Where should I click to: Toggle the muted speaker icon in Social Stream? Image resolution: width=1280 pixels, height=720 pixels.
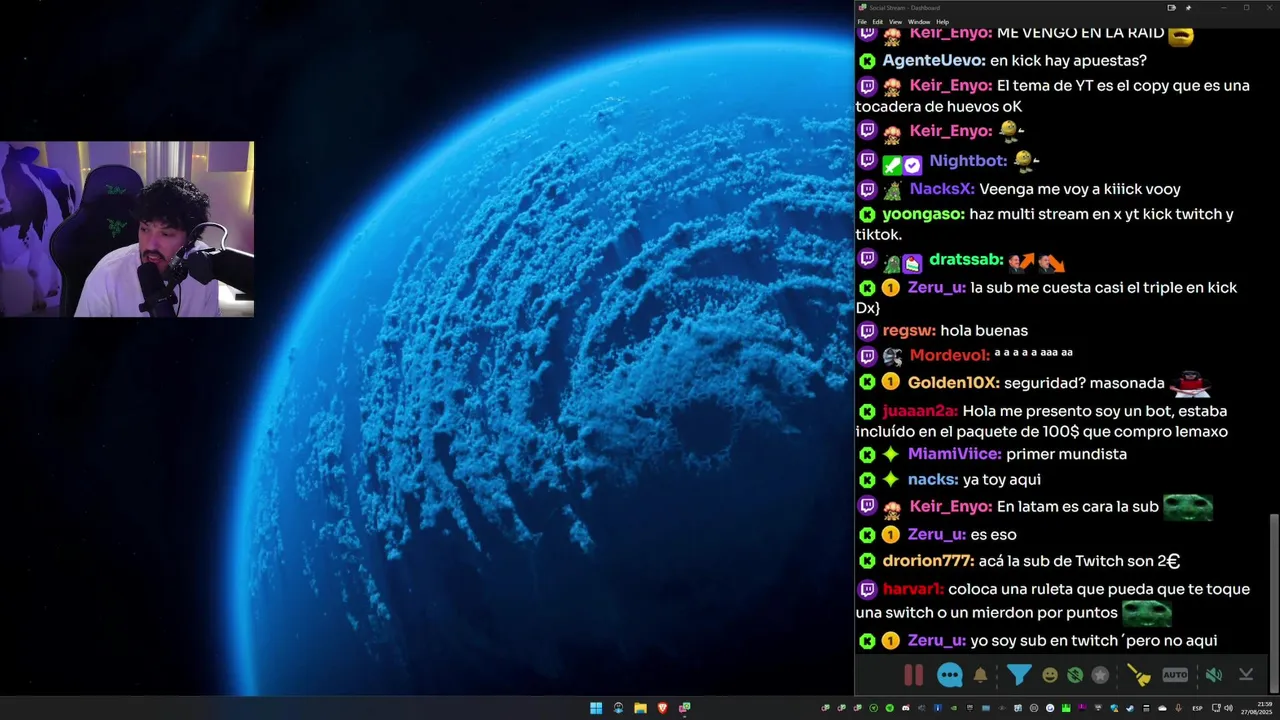1213,675
